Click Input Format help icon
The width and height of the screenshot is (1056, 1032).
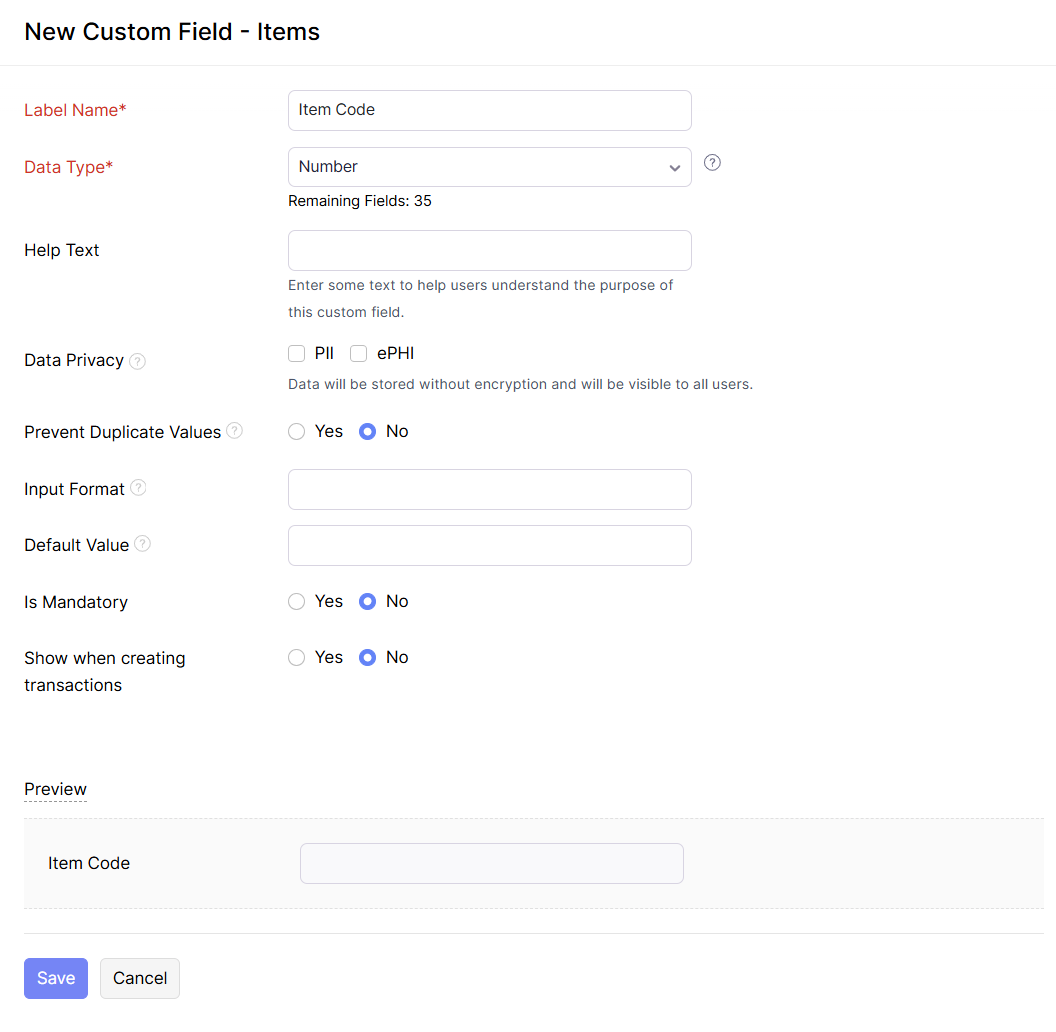click(x=138, y=488)
